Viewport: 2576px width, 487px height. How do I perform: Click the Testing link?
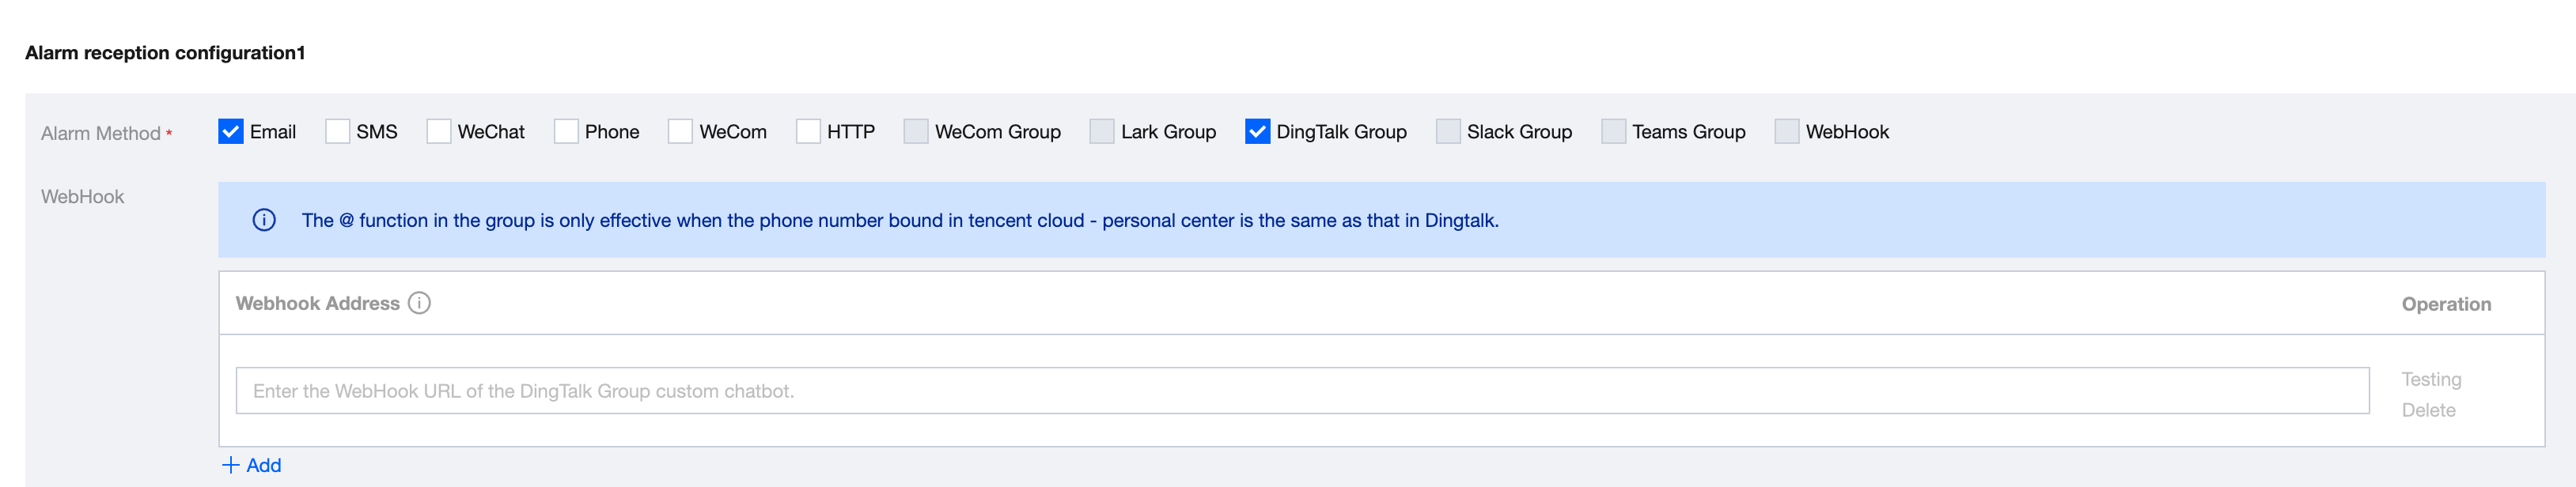coord(2431,379)
